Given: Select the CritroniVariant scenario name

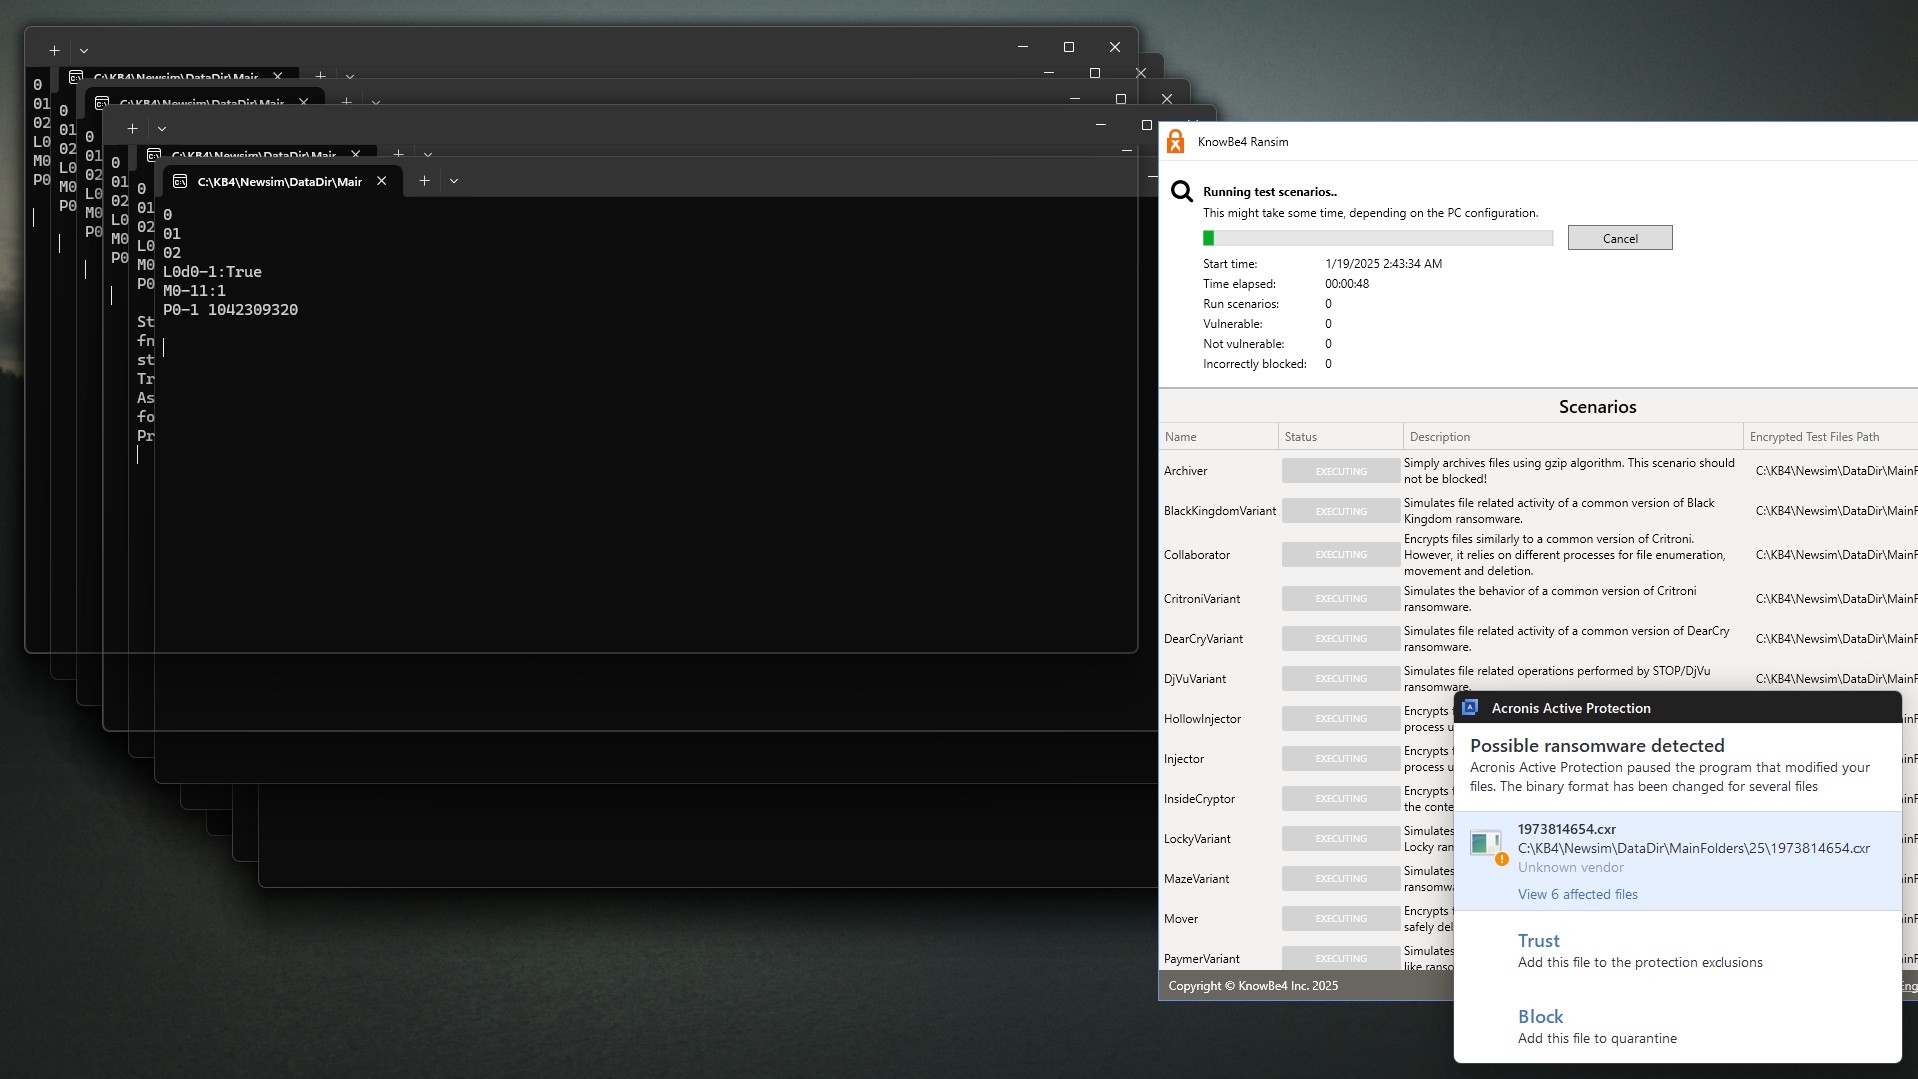Looking at the screenshot, I should (x=1201, y=599).
